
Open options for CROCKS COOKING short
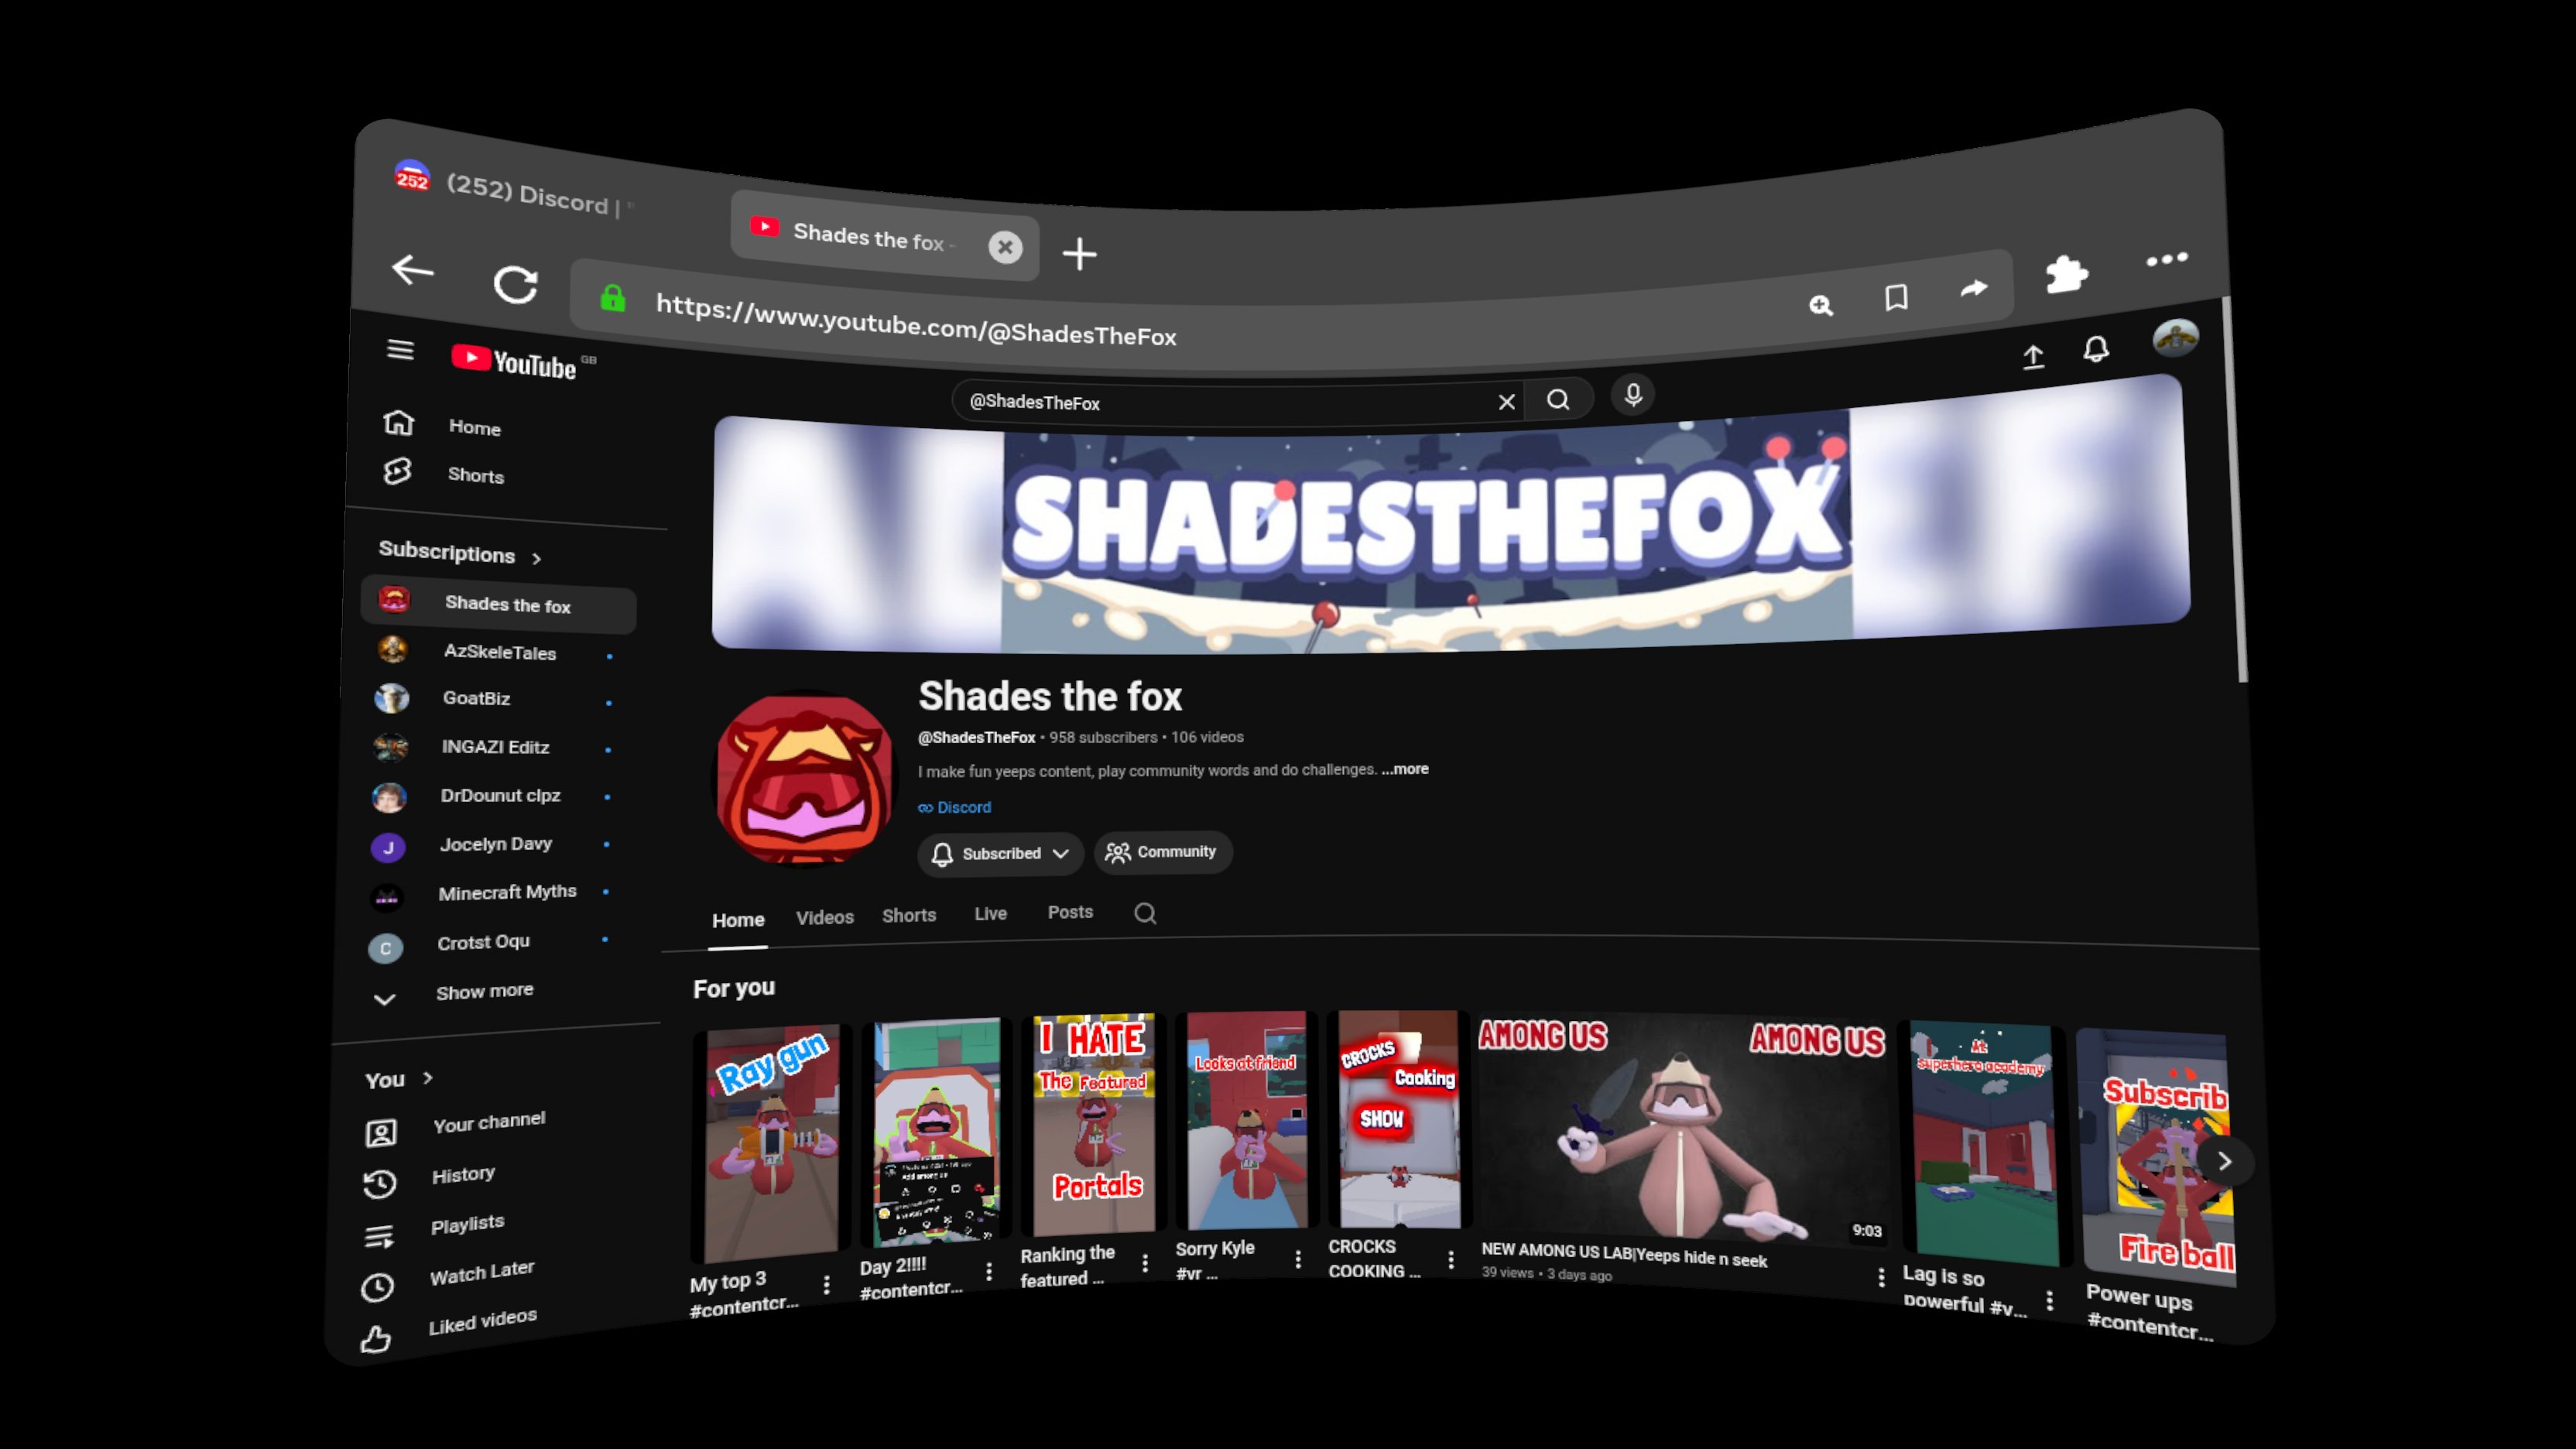[1451, 1260]
